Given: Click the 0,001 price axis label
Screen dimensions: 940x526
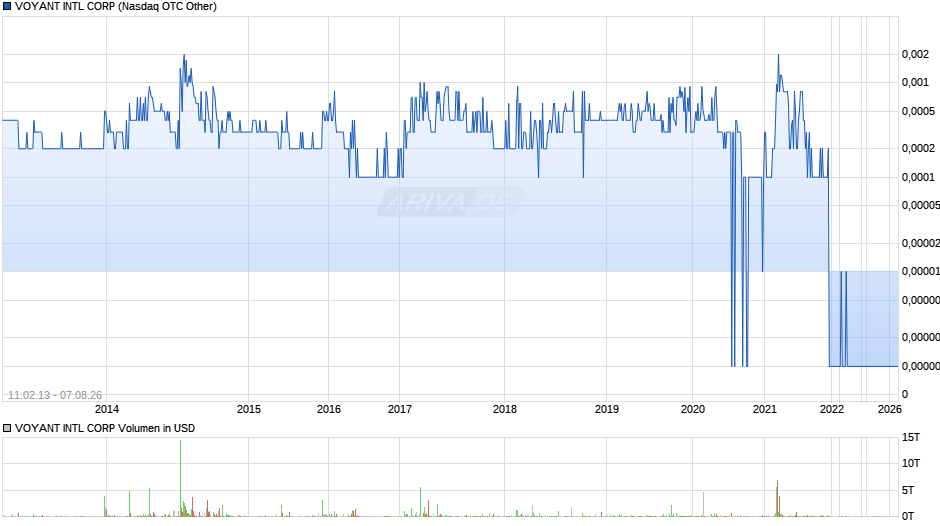Looking at the screenshot, I should [x=915, y=82].
